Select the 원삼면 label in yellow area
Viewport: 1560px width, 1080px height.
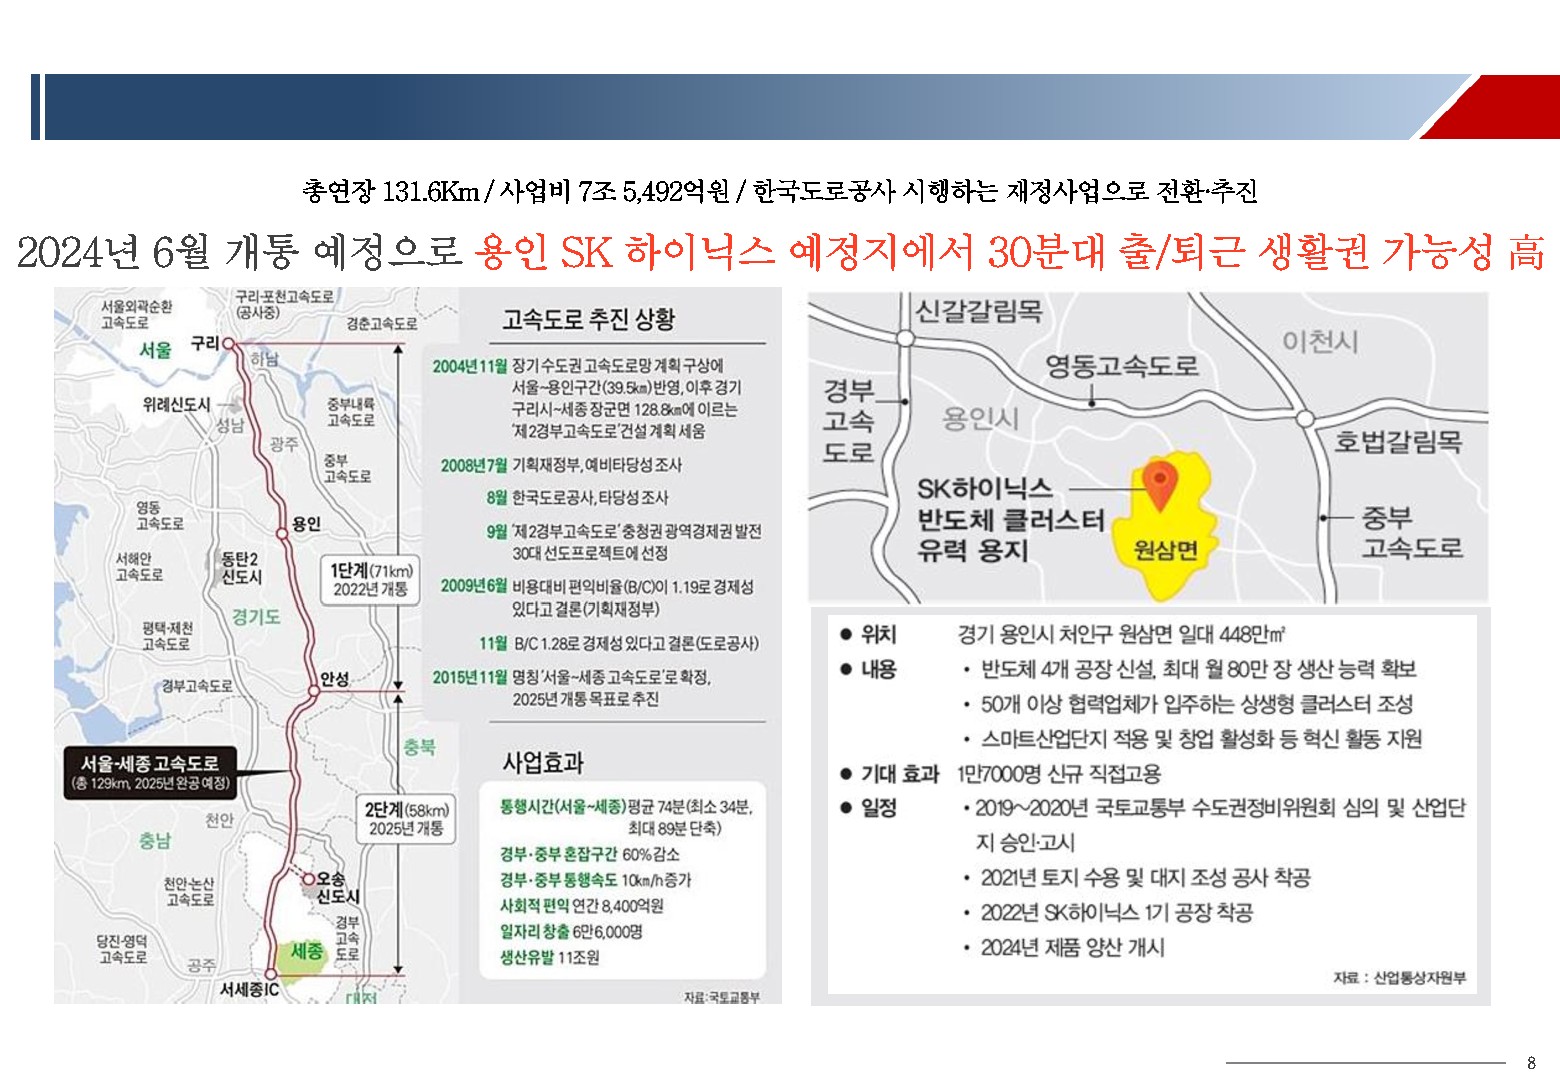(1165, 549)
